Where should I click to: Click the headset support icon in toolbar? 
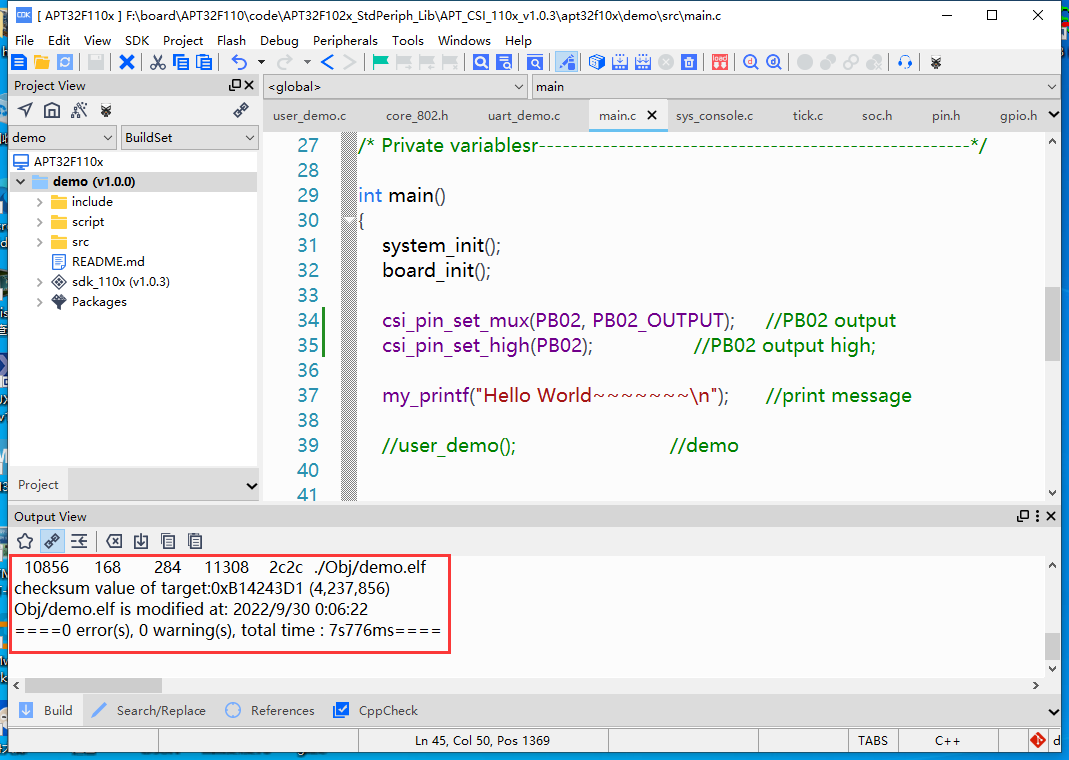point(905,62)
